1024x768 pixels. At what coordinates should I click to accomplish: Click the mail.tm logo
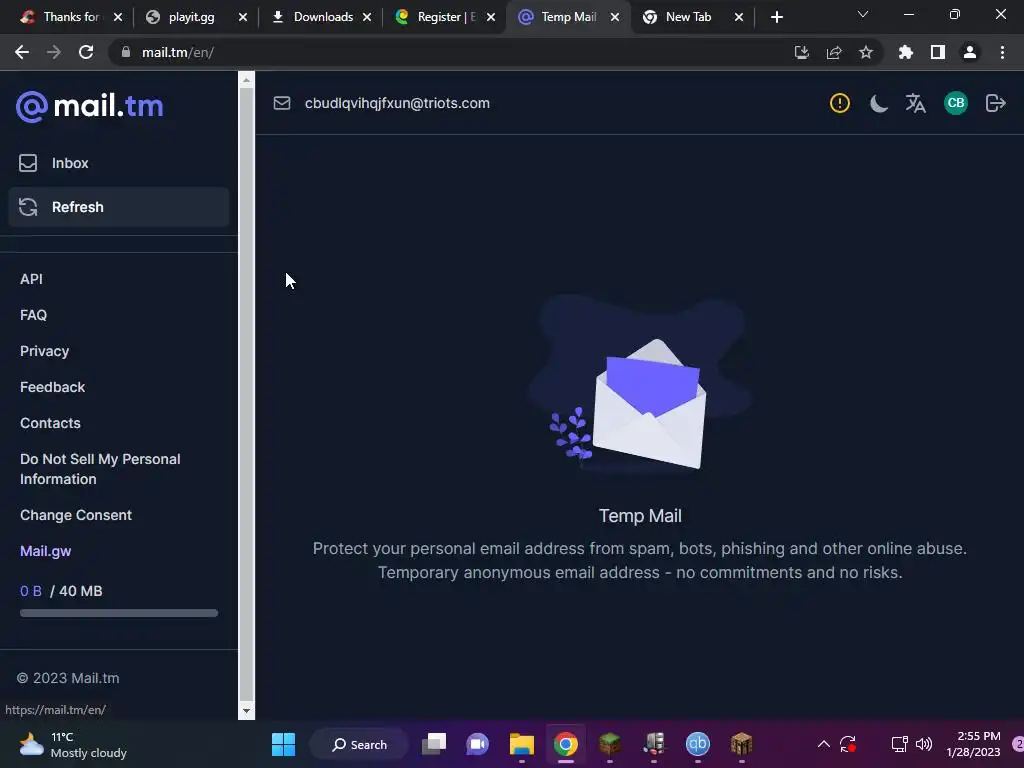(89, 106)
